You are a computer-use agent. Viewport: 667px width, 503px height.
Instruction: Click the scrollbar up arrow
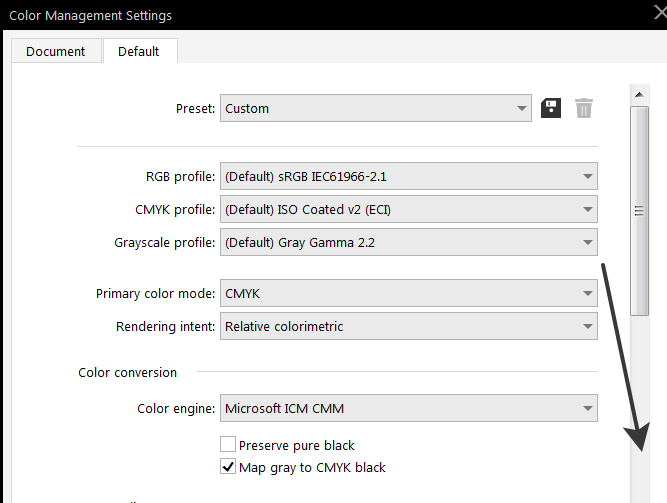[x=639, y=94]
